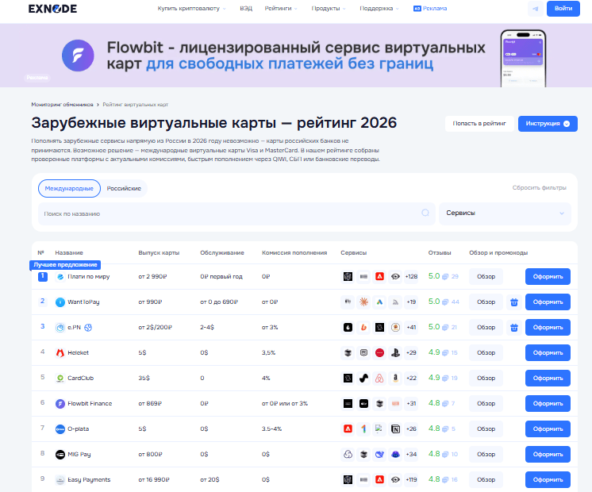Open the Мониторинг обменников breadcrumb link
The image size is (592, 492).
[x=62, y=105]
